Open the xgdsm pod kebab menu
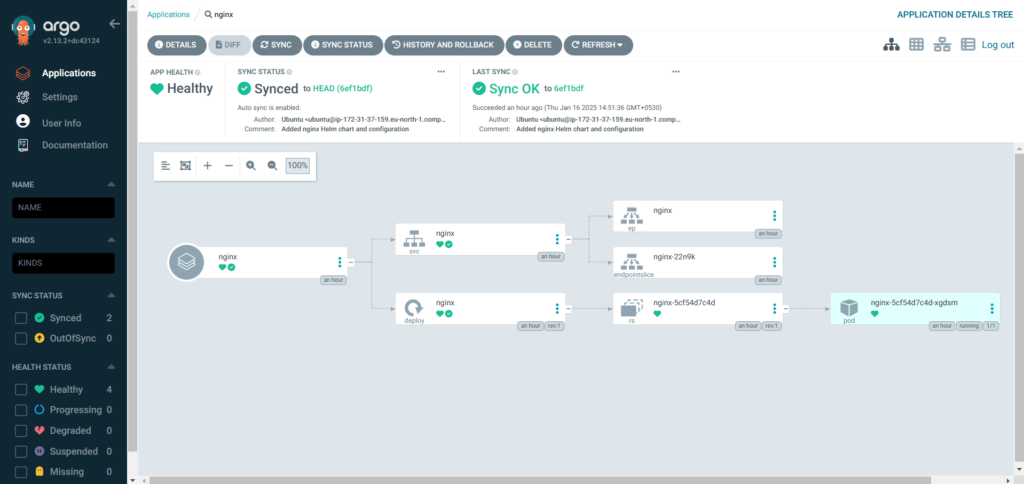This screenshot has width=1024, height=484. [x=992, y=308]
